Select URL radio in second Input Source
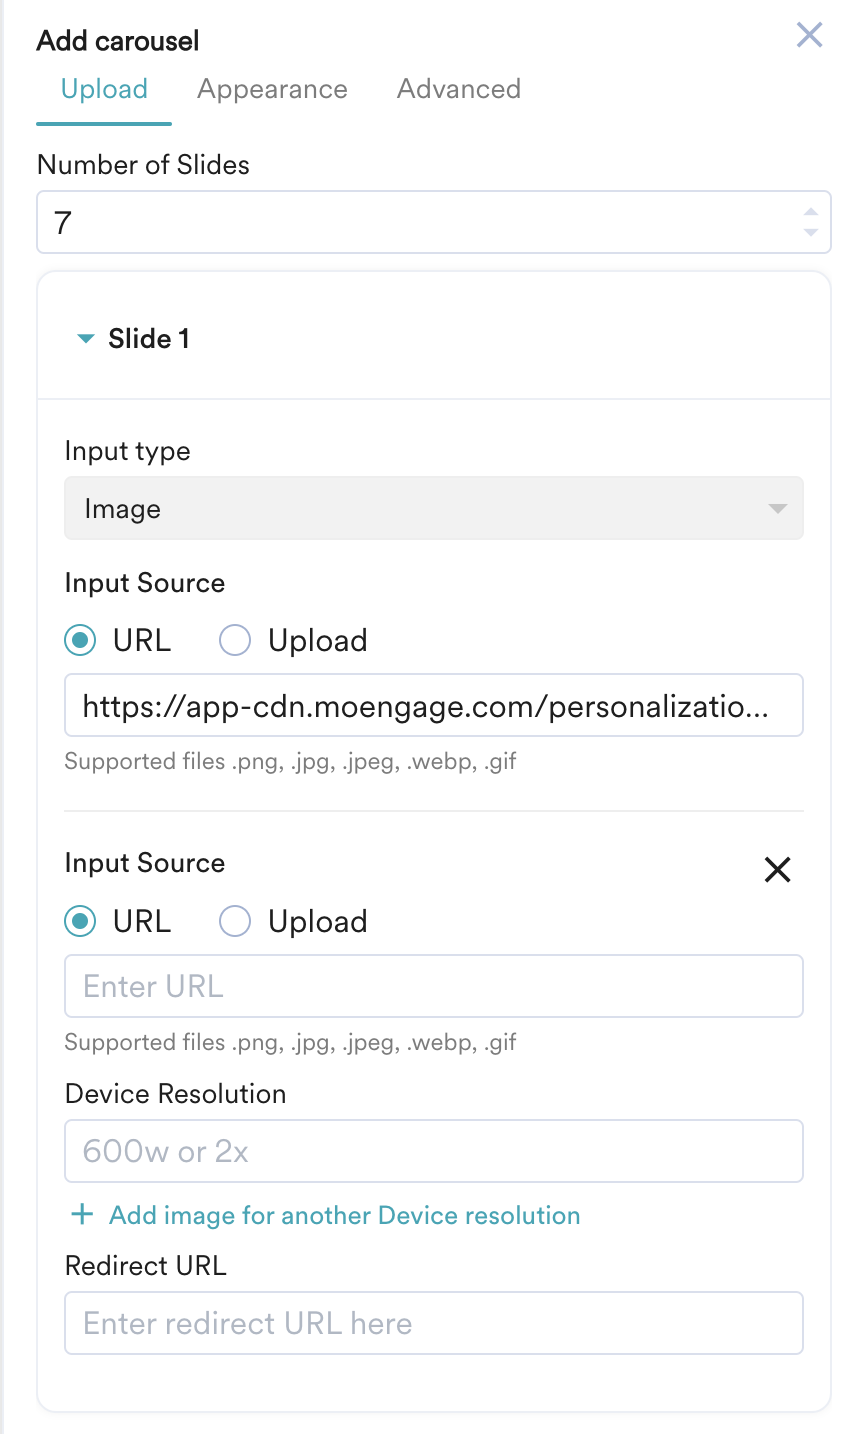The image size is (846, 1434). click(80, 921)
